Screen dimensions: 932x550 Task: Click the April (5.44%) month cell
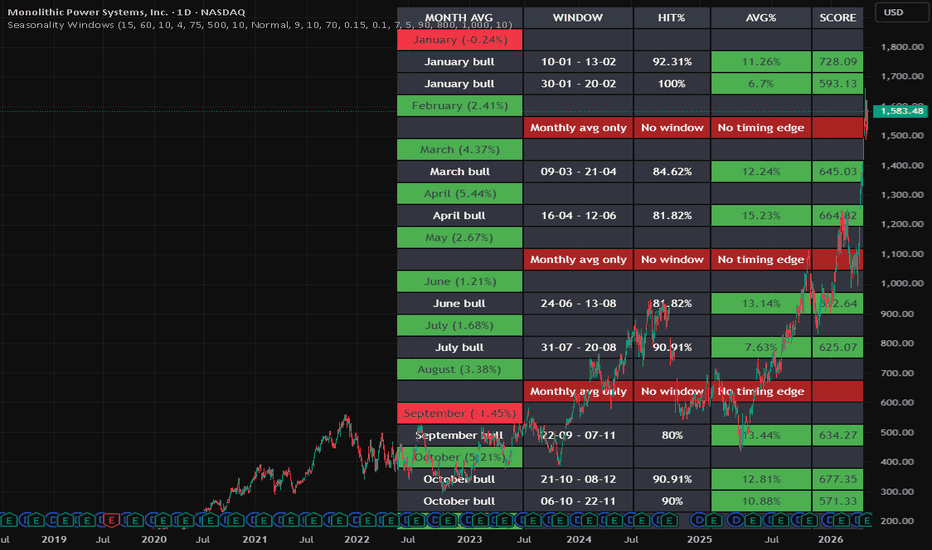(x=459, y=194)
